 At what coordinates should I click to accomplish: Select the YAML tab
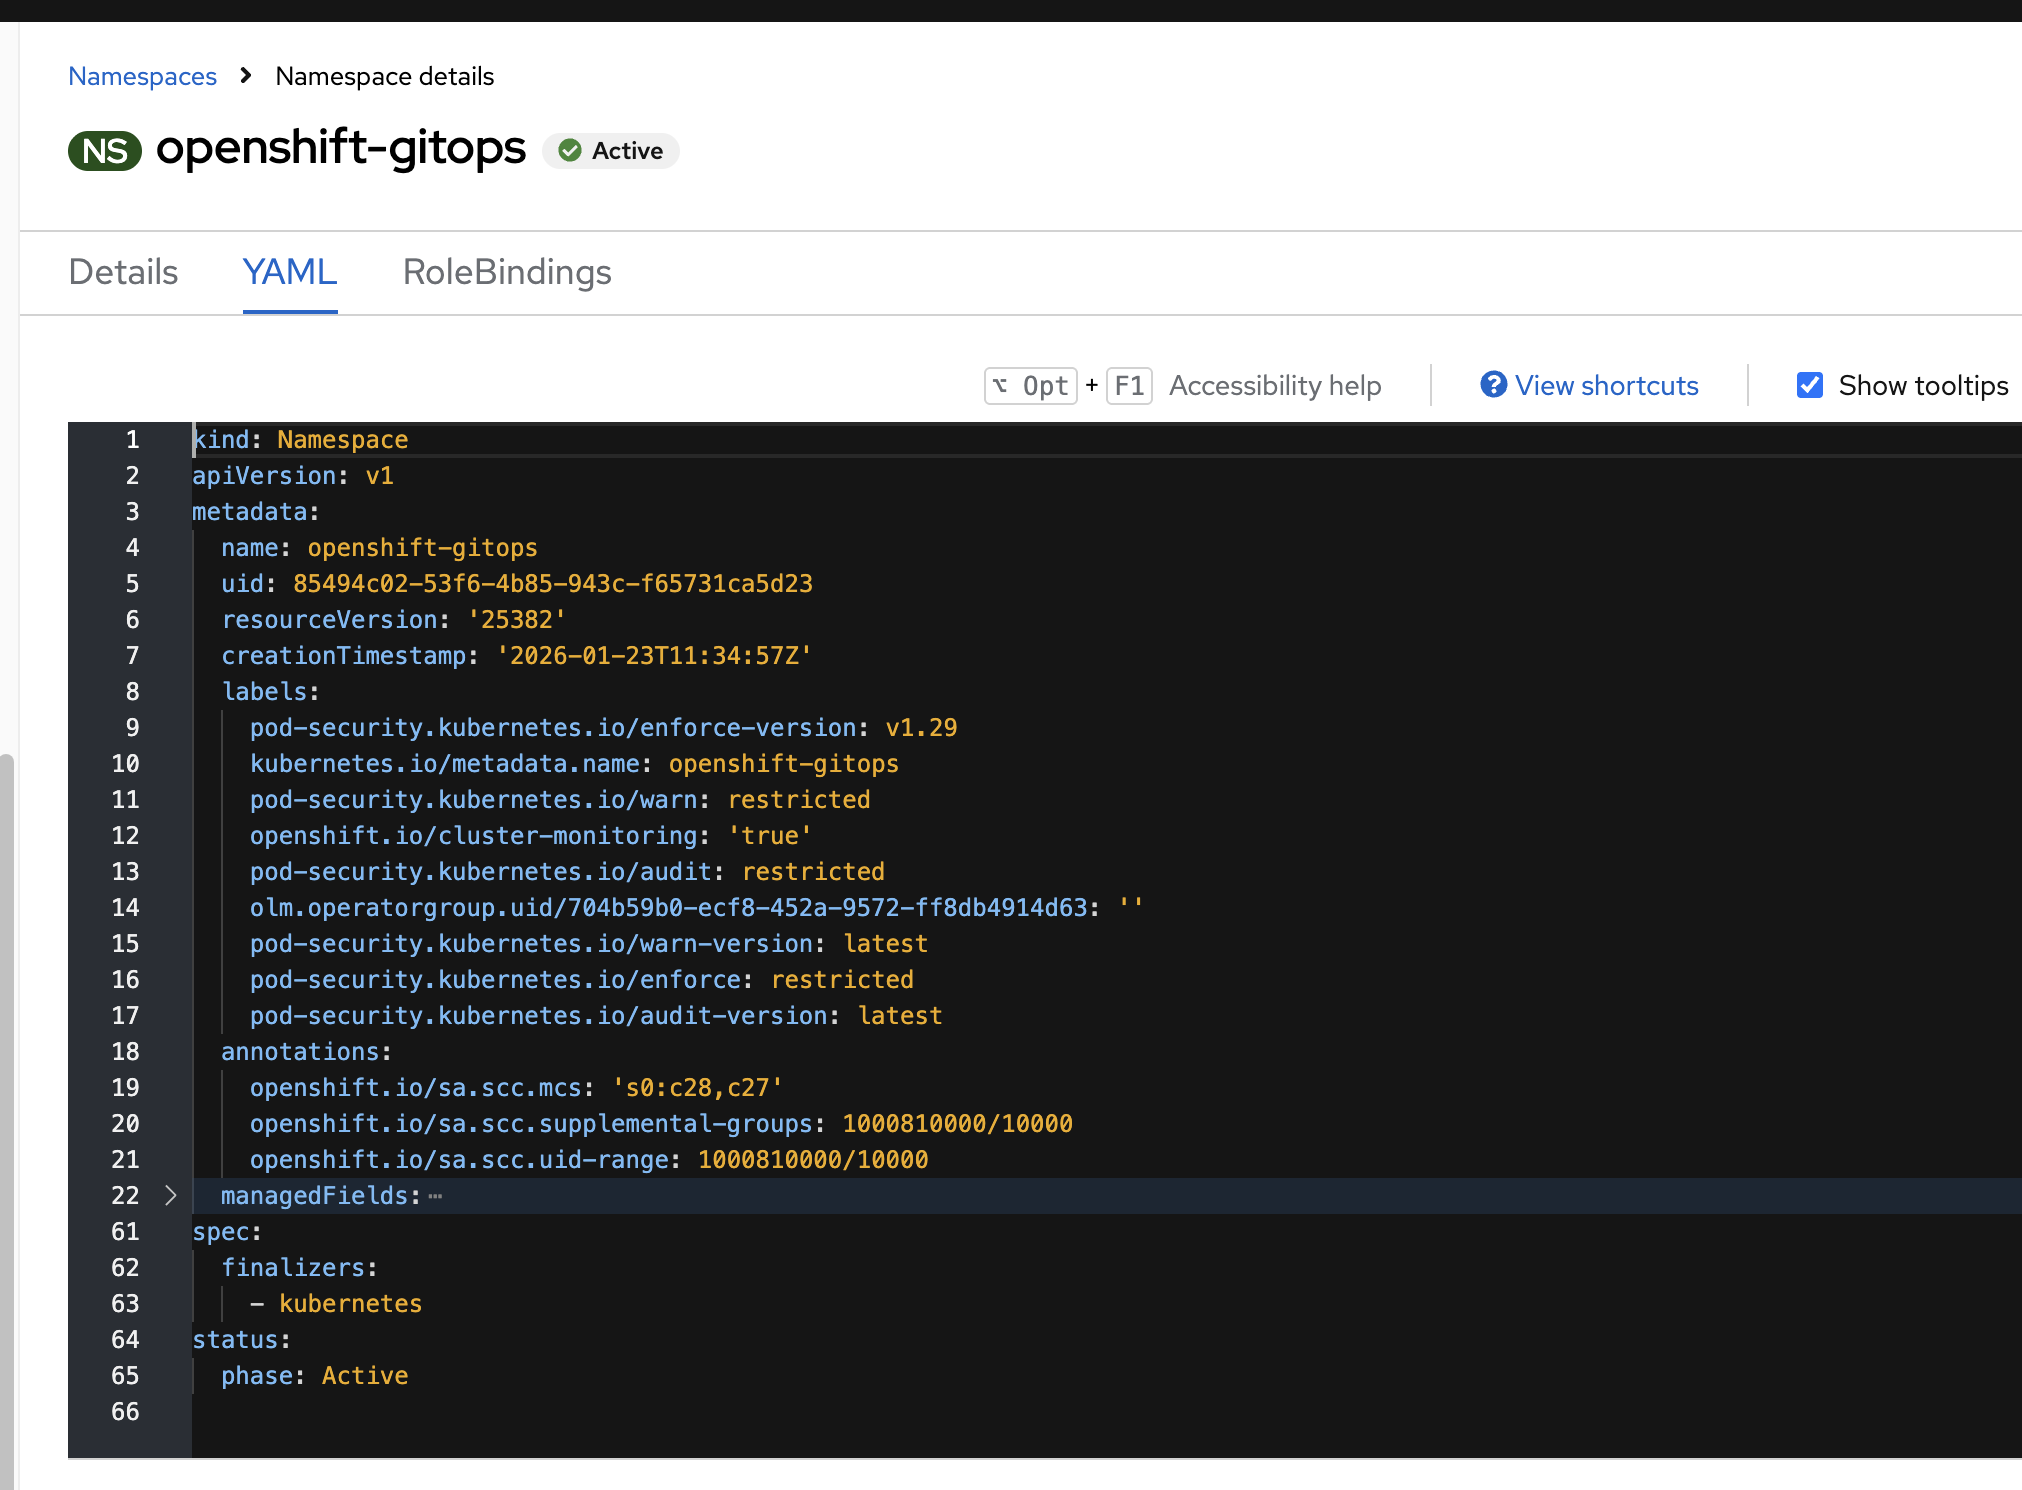290,272
